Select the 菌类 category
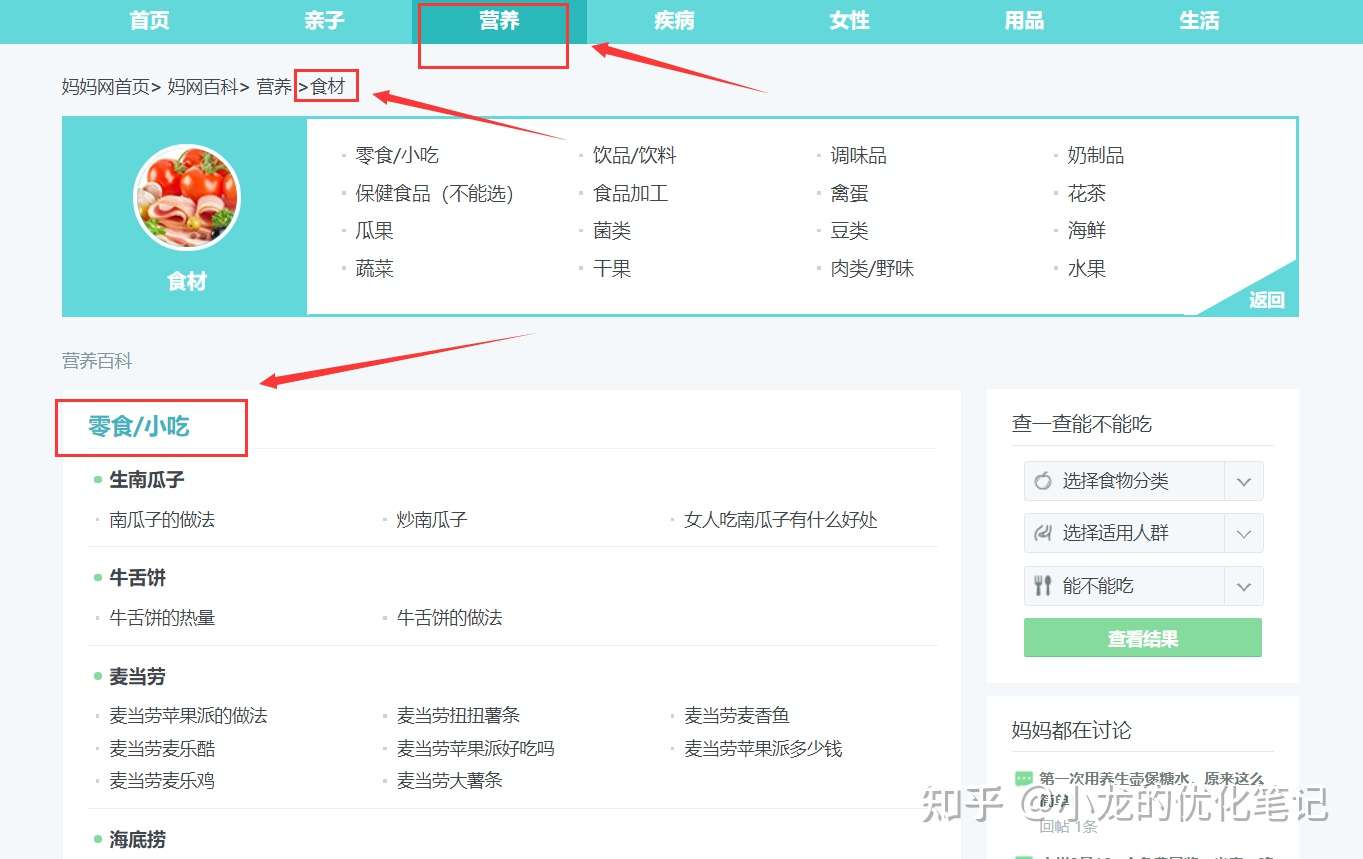Viewport: 1363px width, 859px height. coord(612,230)
